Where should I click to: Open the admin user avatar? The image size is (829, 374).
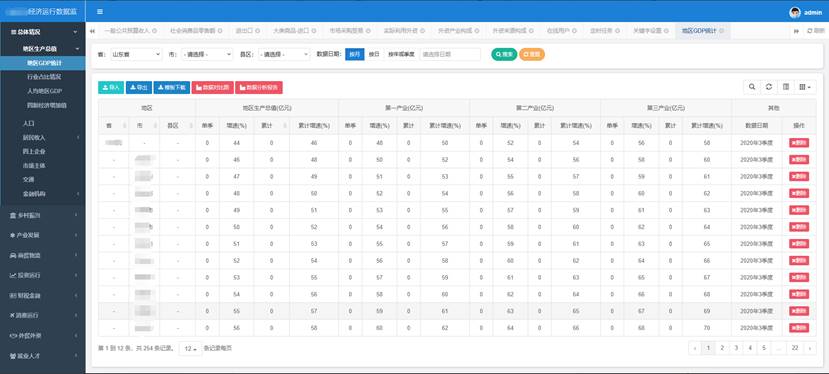tap(795, 13)
